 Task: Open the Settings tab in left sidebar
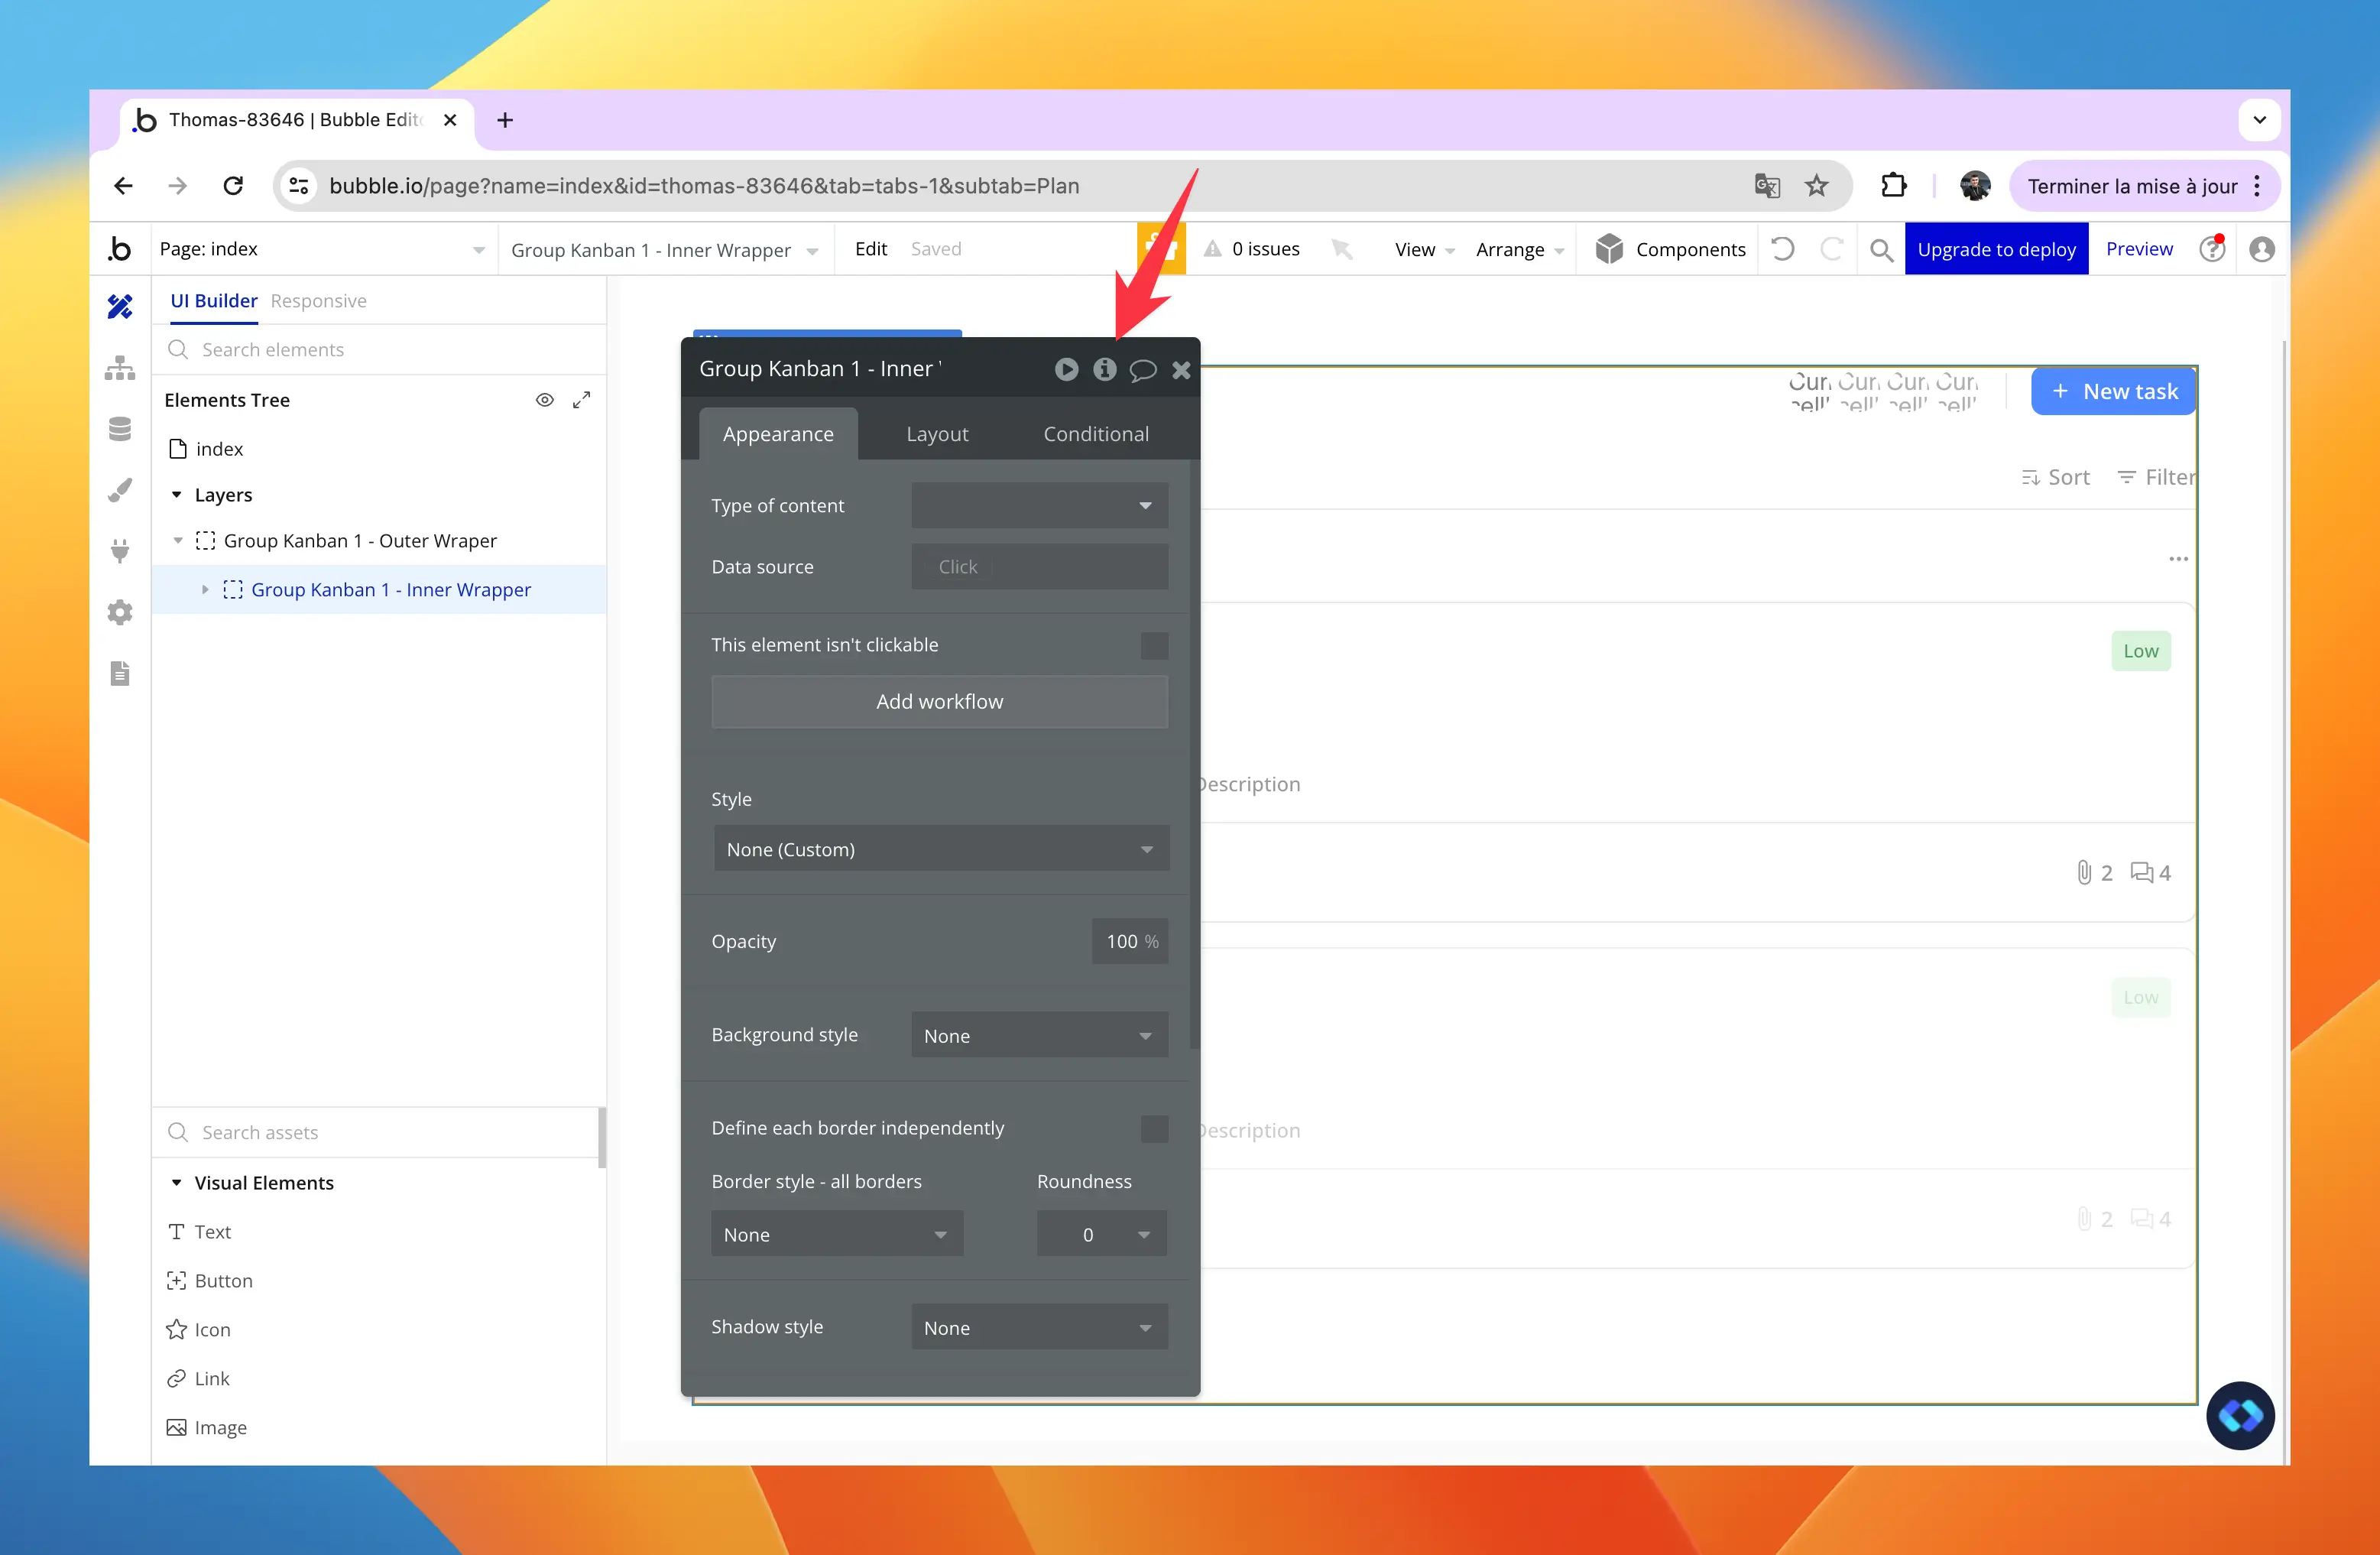pyautogui.click(x=120, y=612)
